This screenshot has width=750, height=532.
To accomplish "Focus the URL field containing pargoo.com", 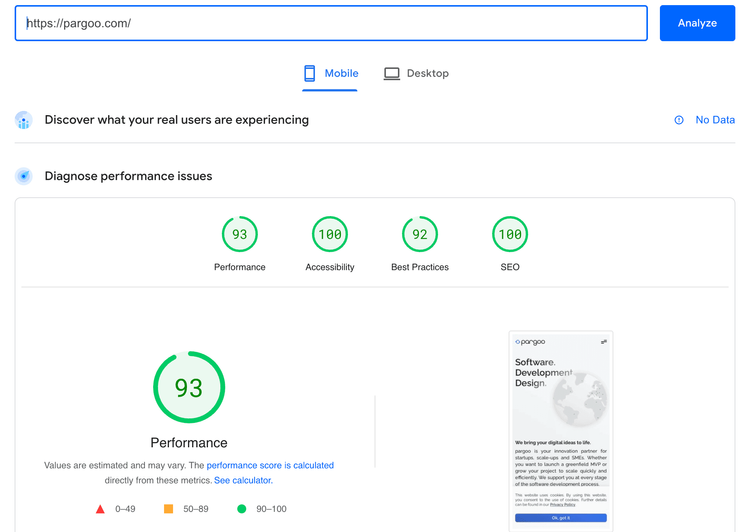I will [330, 23].
